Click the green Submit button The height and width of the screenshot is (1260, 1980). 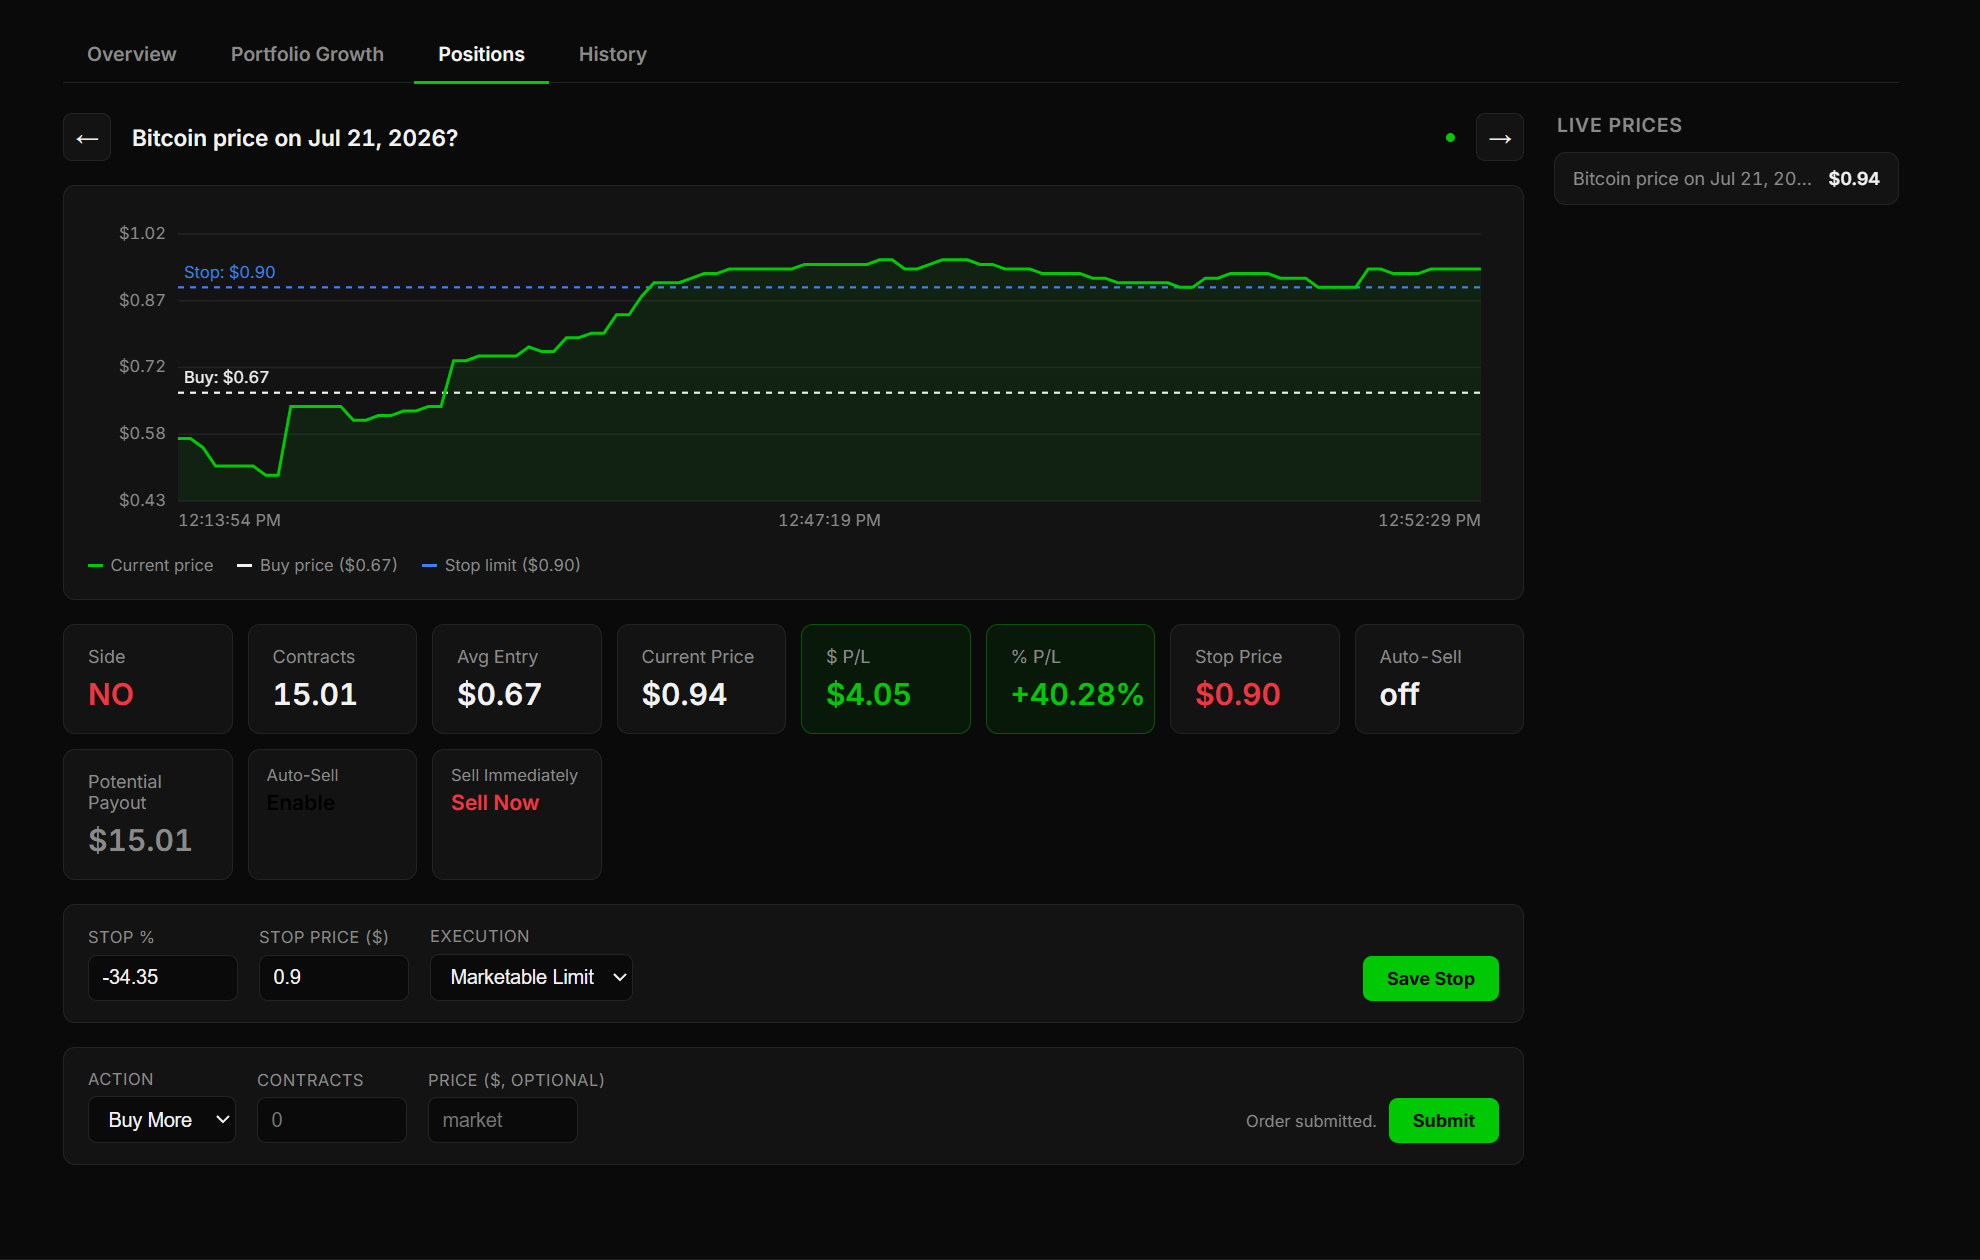pyautogui.click(x=1443, y=1120)
